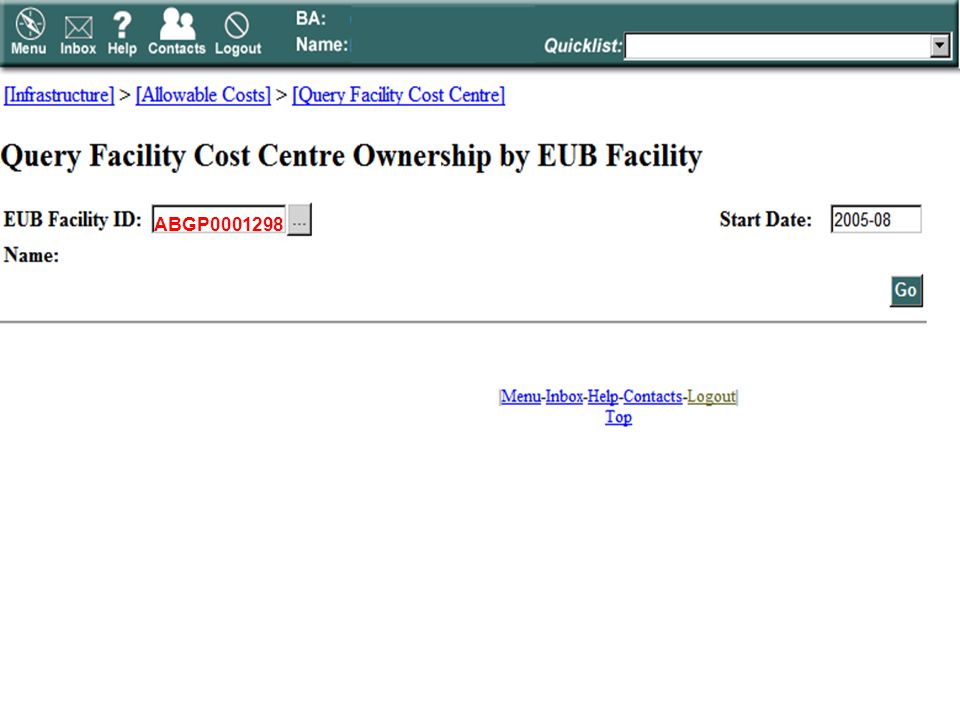Click the EUB Facility ID input field
Viewport: 960px width, 720px height.
coord(219,220)
